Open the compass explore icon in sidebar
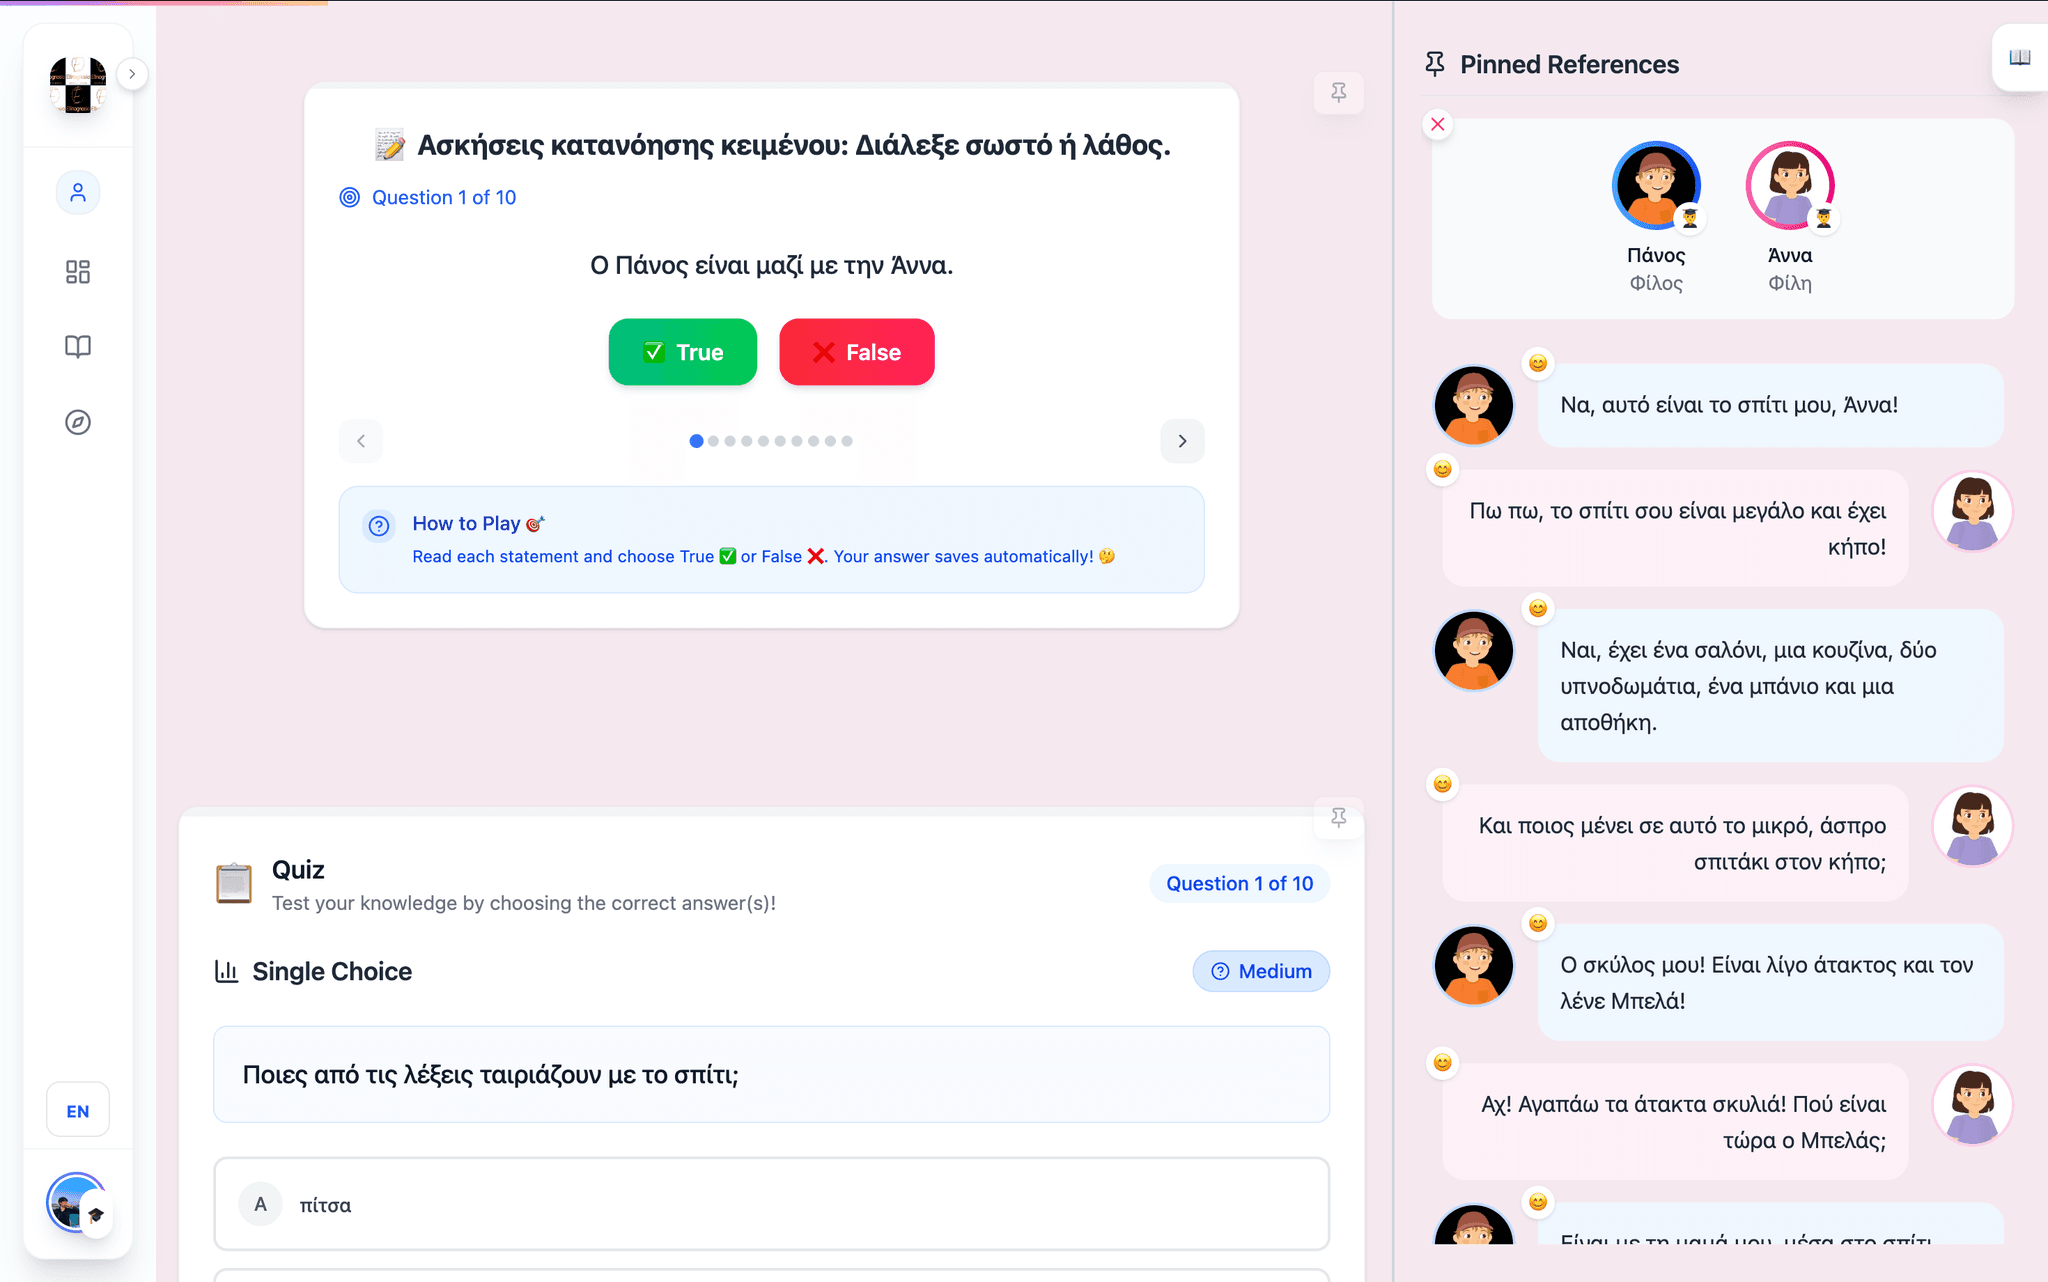The image size is (2048, 1282). (x=78, y=422)
